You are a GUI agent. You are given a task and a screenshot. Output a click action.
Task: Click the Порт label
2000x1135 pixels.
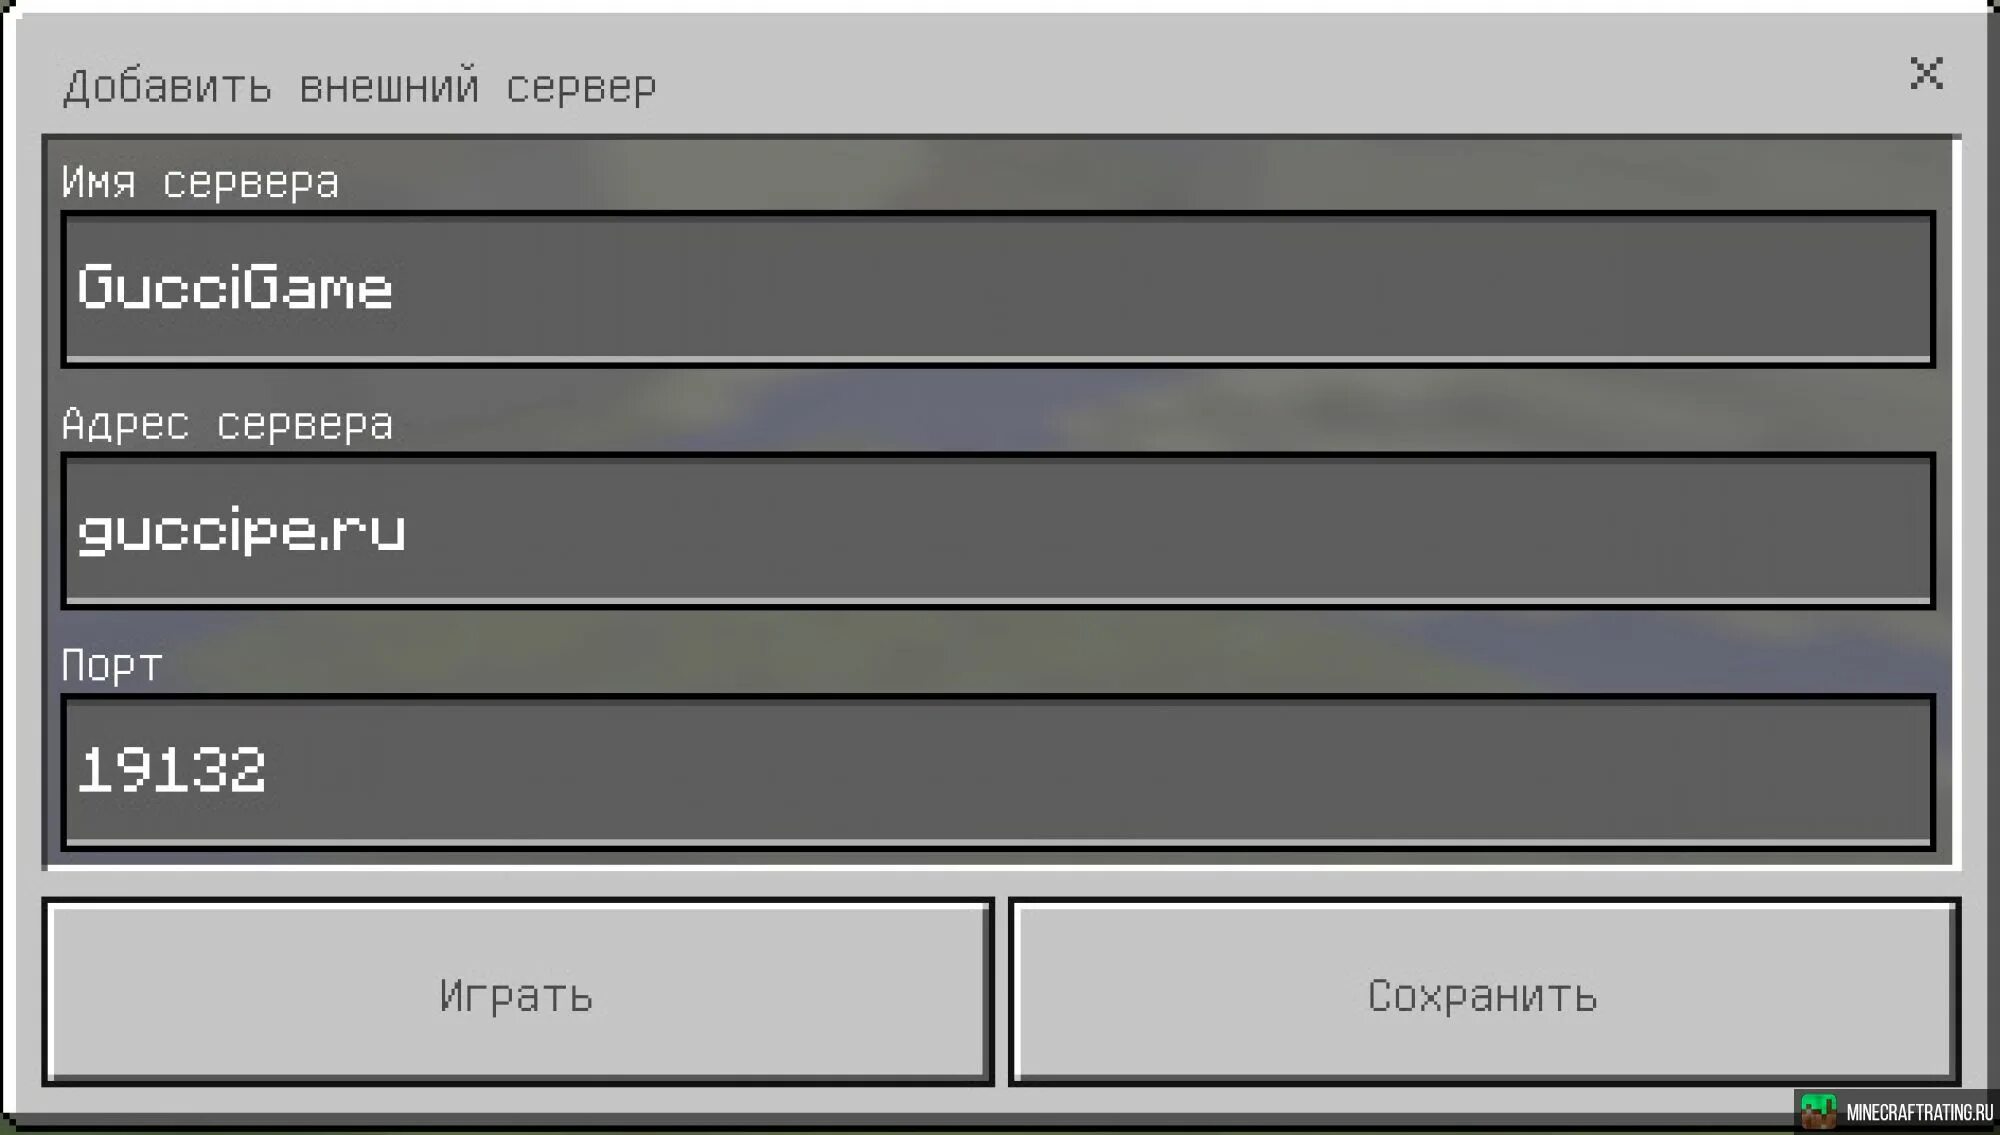point(111,665)
